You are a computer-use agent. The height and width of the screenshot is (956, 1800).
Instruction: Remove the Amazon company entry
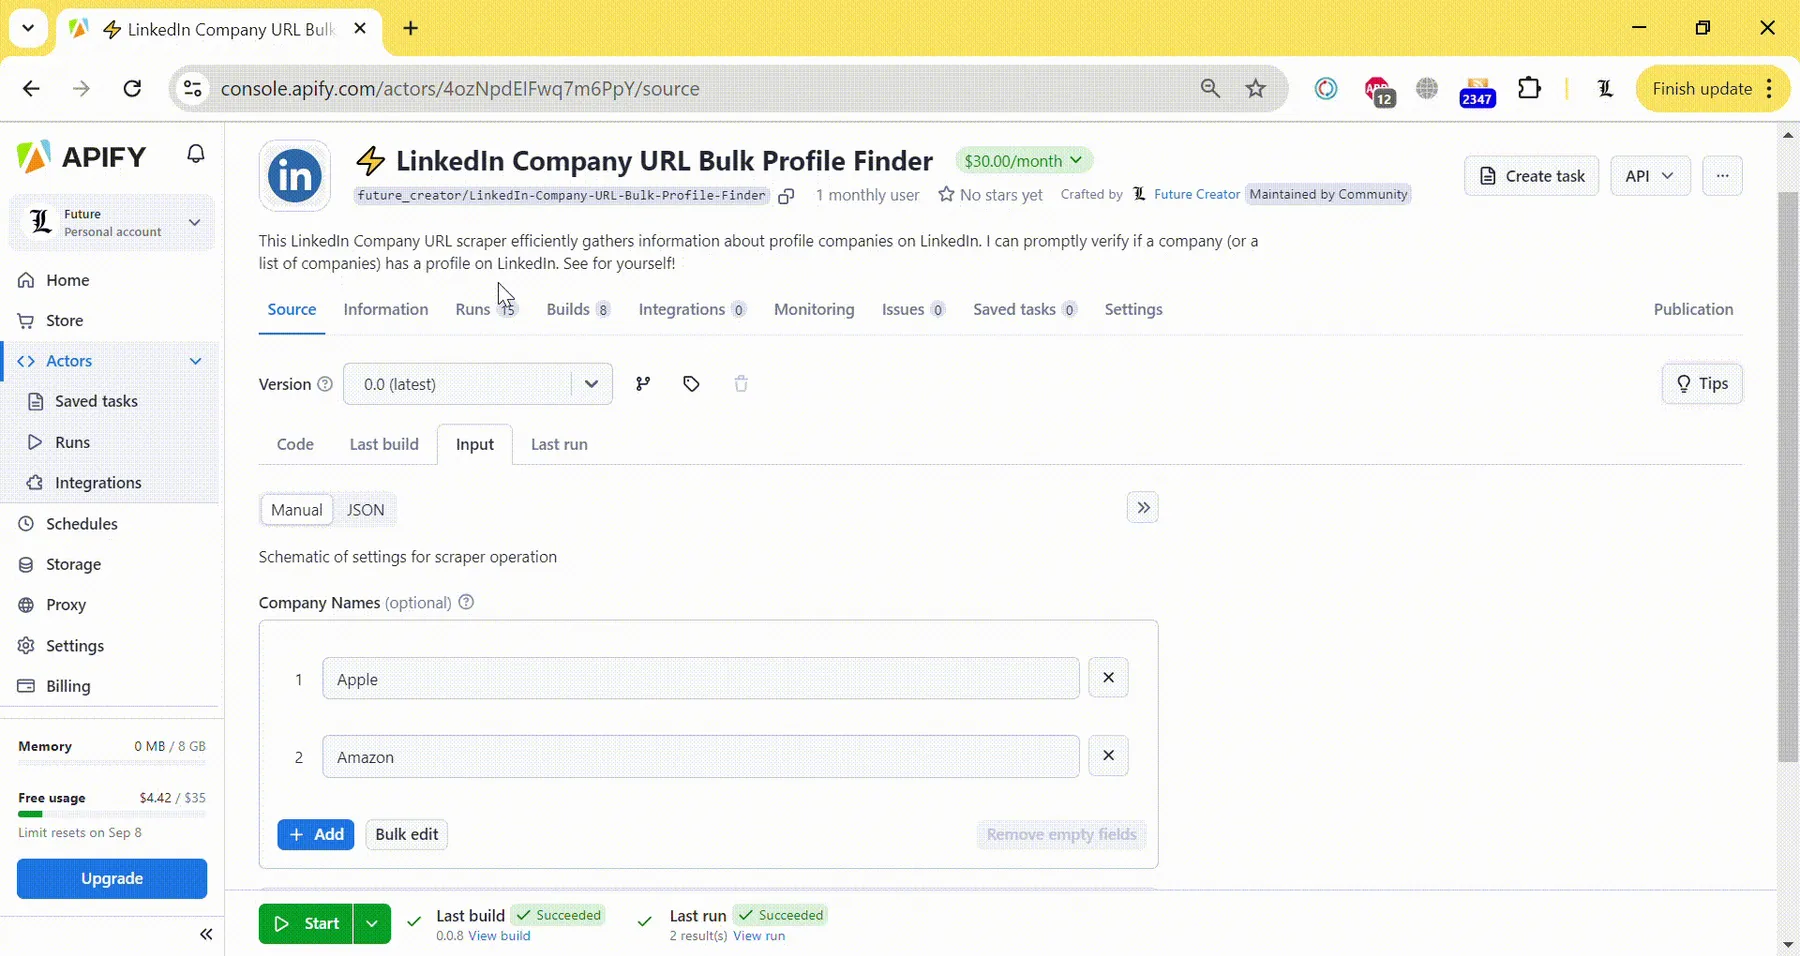(x=1108, y=756)
